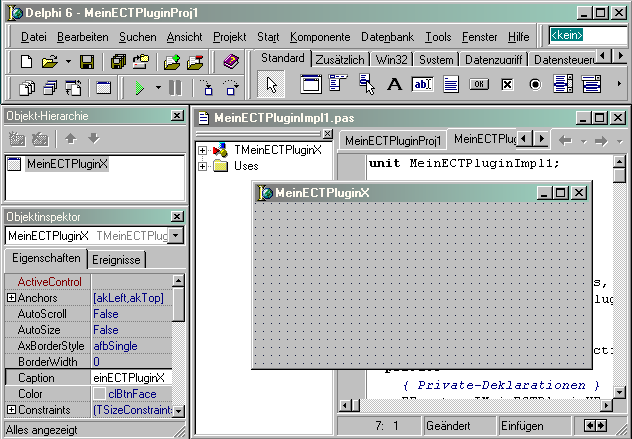Open the Object Inspector component selector dropdown
Viewport: 632px width, 439px height.
pyautogui.click(x=176, y=235)
